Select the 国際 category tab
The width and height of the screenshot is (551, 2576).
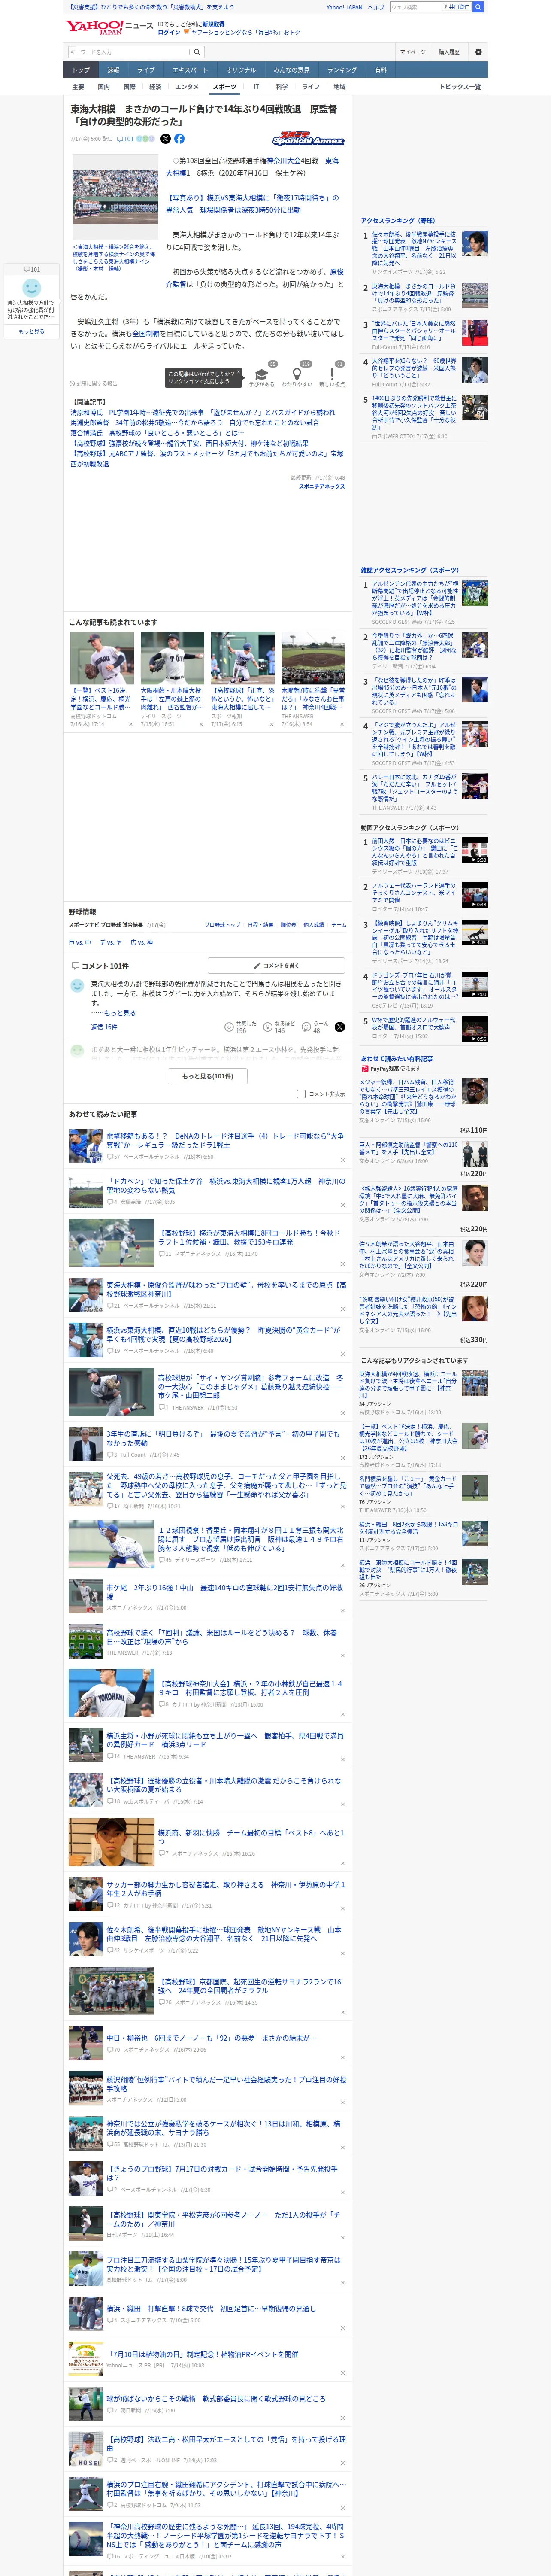[x=129, y=87]
